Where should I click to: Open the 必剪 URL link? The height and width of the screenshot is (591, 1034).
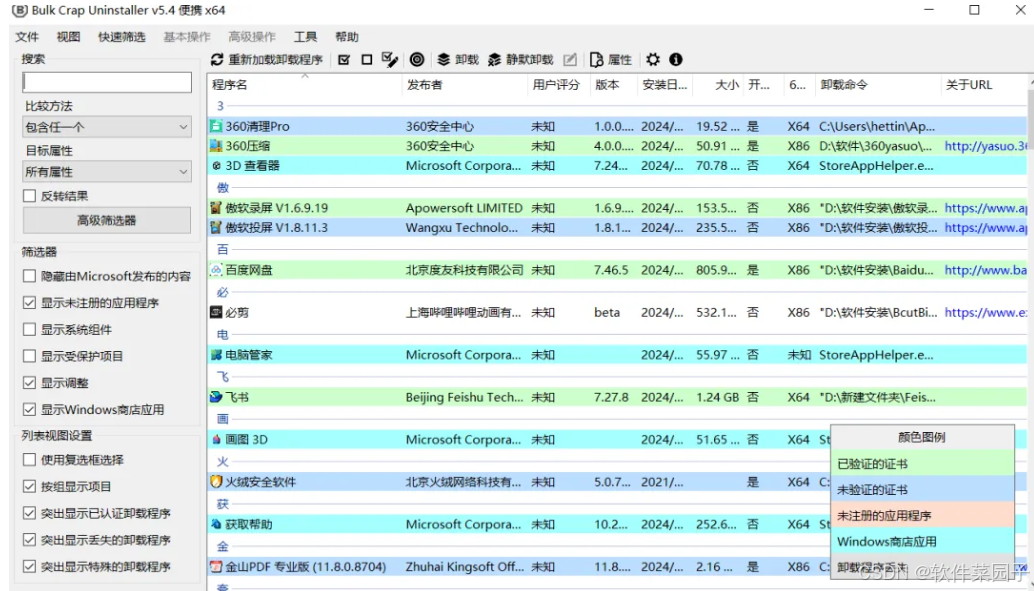tap(985, 312)
